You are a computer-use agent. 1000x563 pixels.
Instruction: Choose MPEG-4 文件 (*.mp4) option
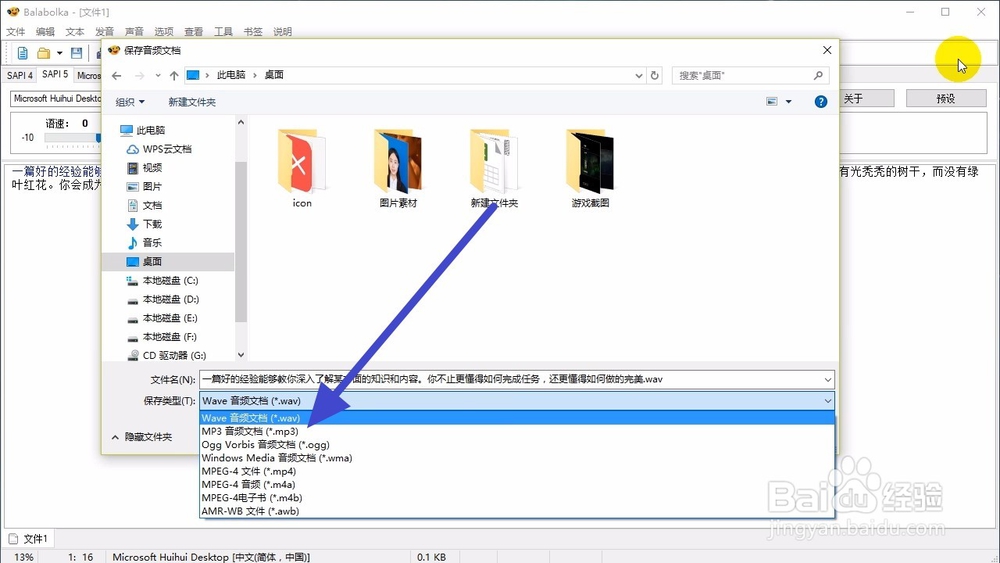(x=517, y=471)
